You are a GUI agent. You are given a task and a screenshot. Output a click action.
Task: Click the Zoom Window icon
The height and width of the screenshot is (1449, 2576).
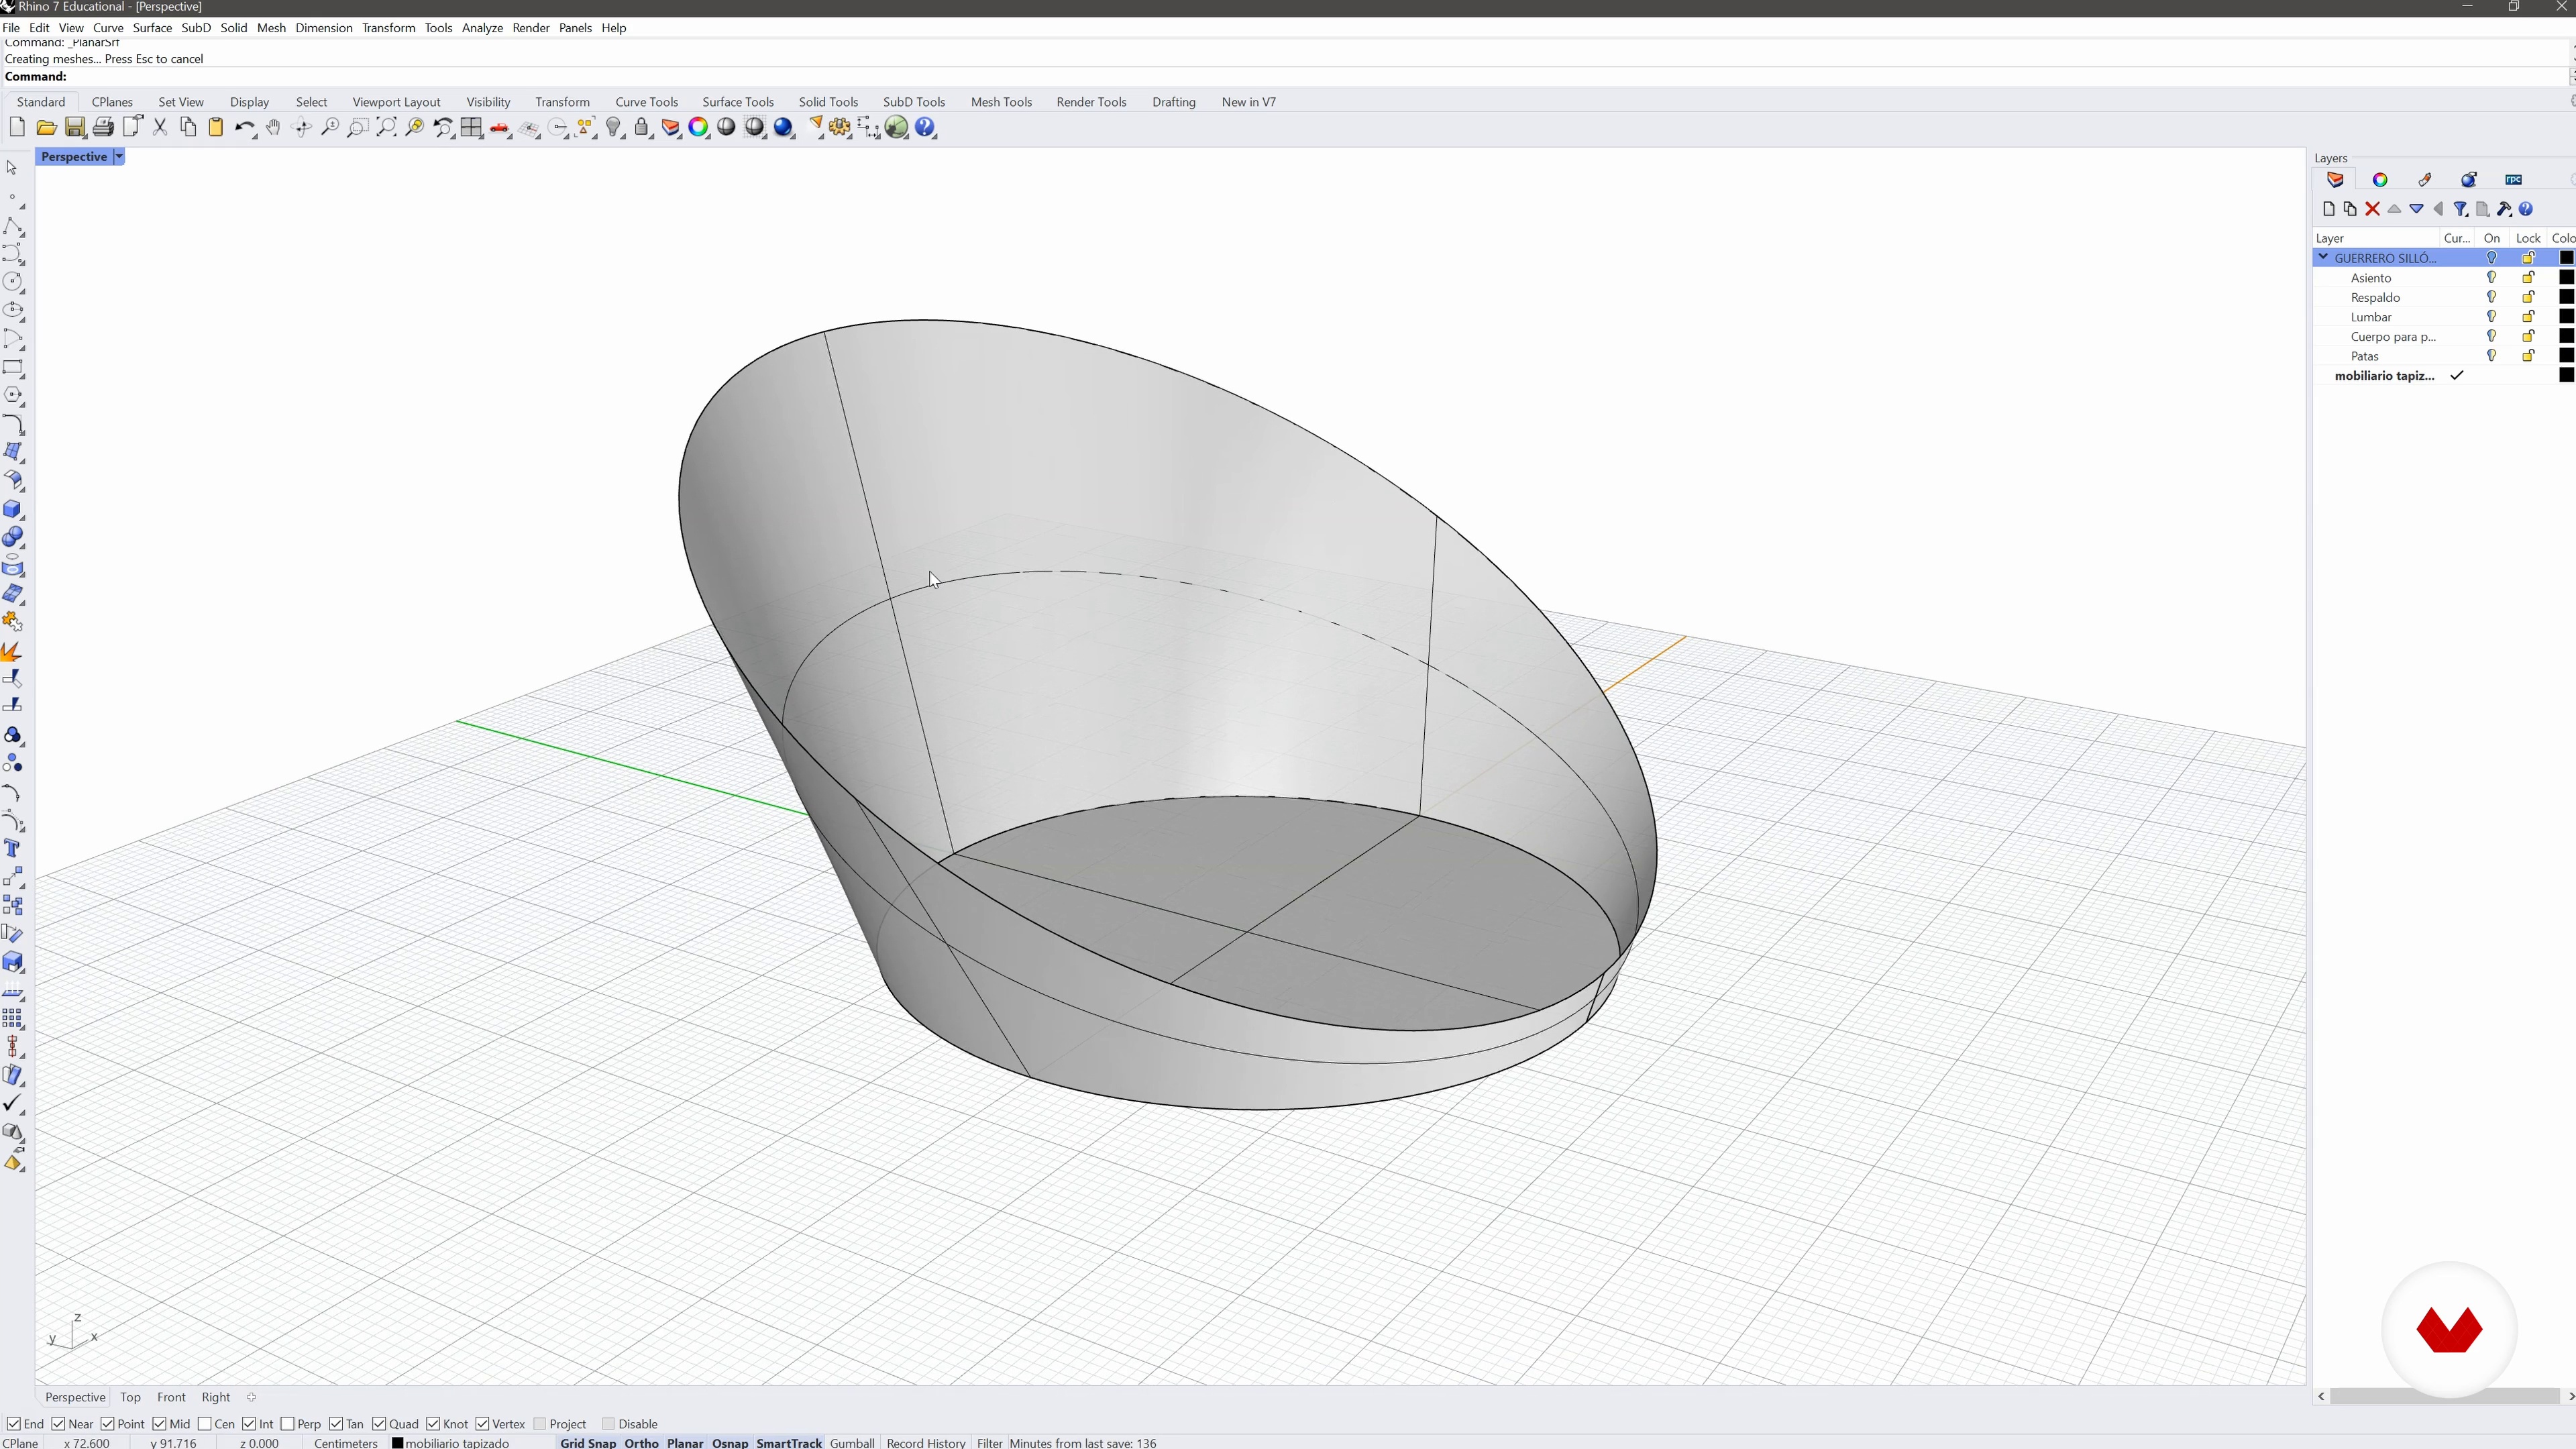click(358, 127)
